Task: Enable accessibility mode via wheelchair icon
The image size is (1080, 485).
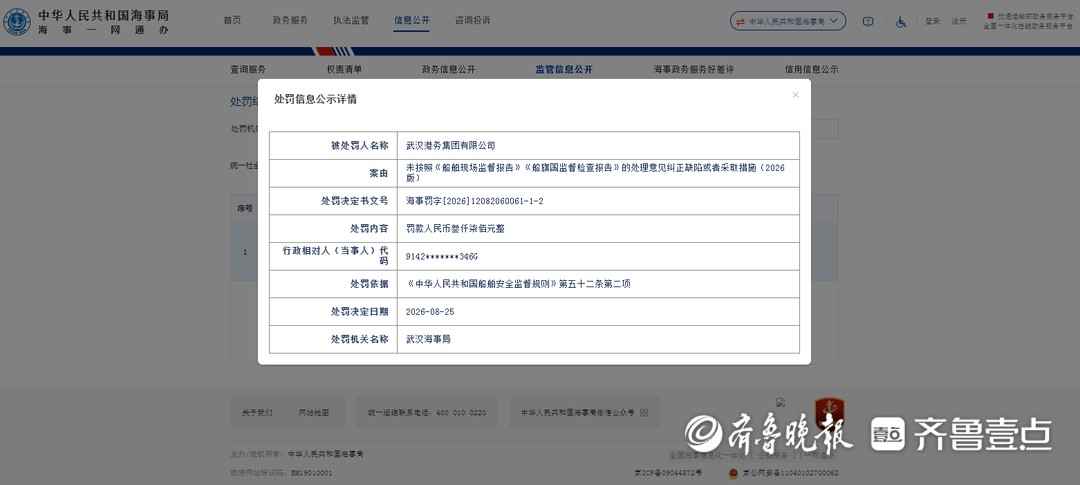Action: coord(901,21)
